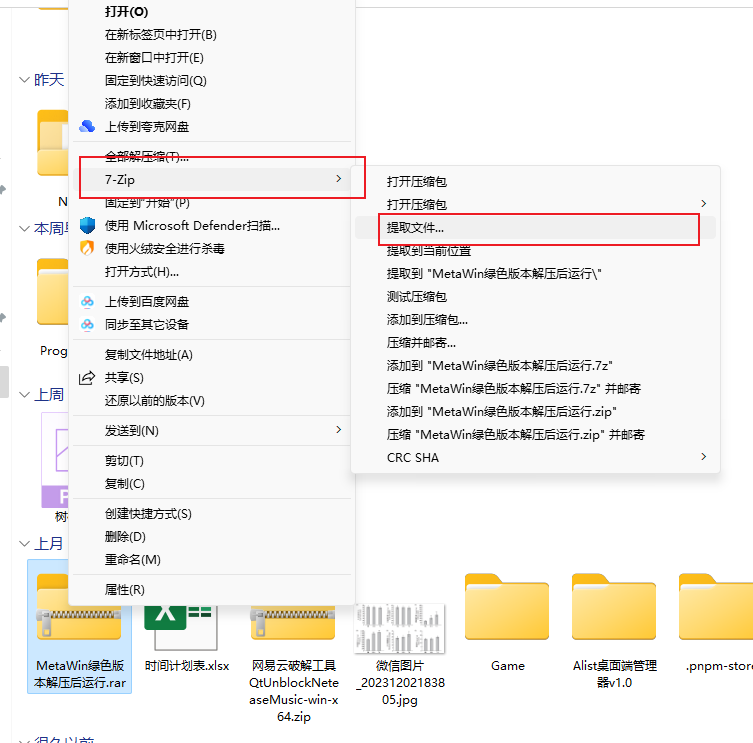The image size is (753, 743).
Task: Choose 压缩 "MetaWin绿色版本解压后运行.zip" 并邮寄
Action: pos(535,435)
